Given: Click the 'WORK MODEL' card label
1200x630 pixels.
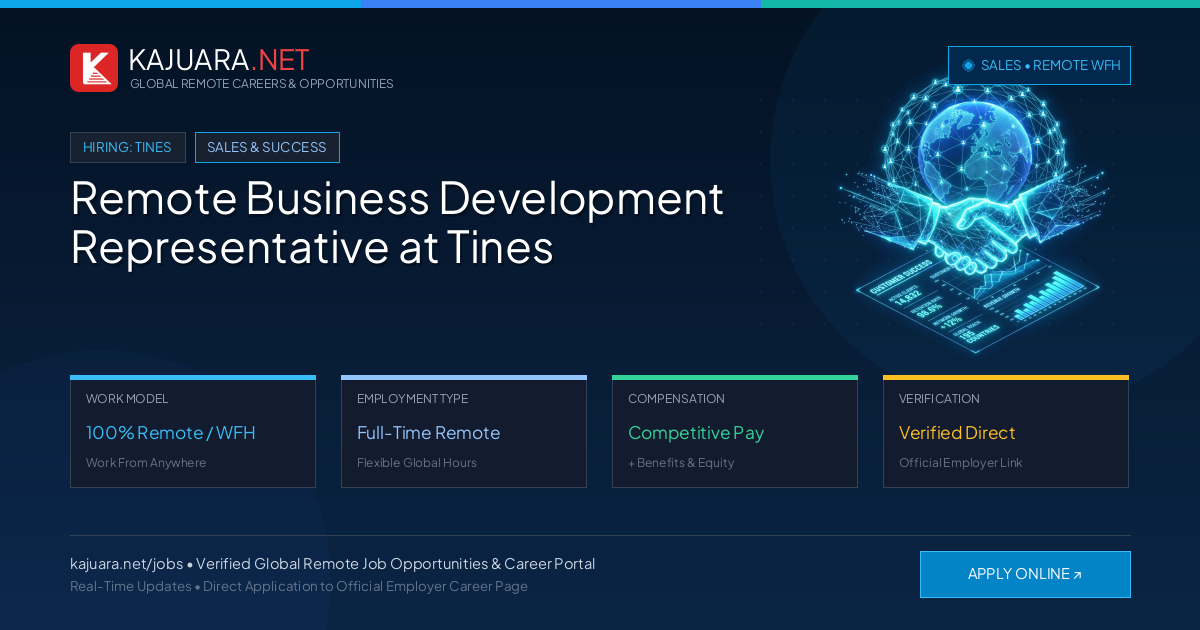Looking at the screenshot, I should pos(127,399).
